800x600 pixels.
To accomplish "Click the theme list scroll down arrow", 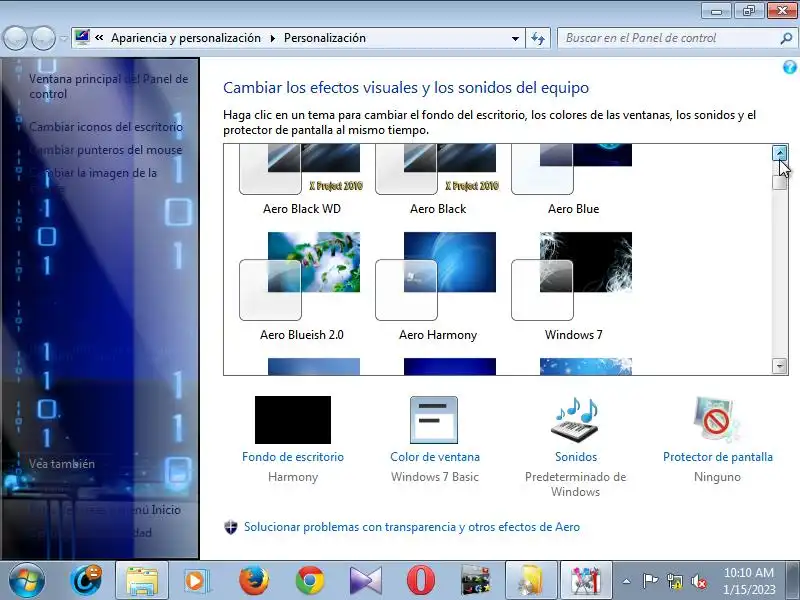I will coord(780,366).
